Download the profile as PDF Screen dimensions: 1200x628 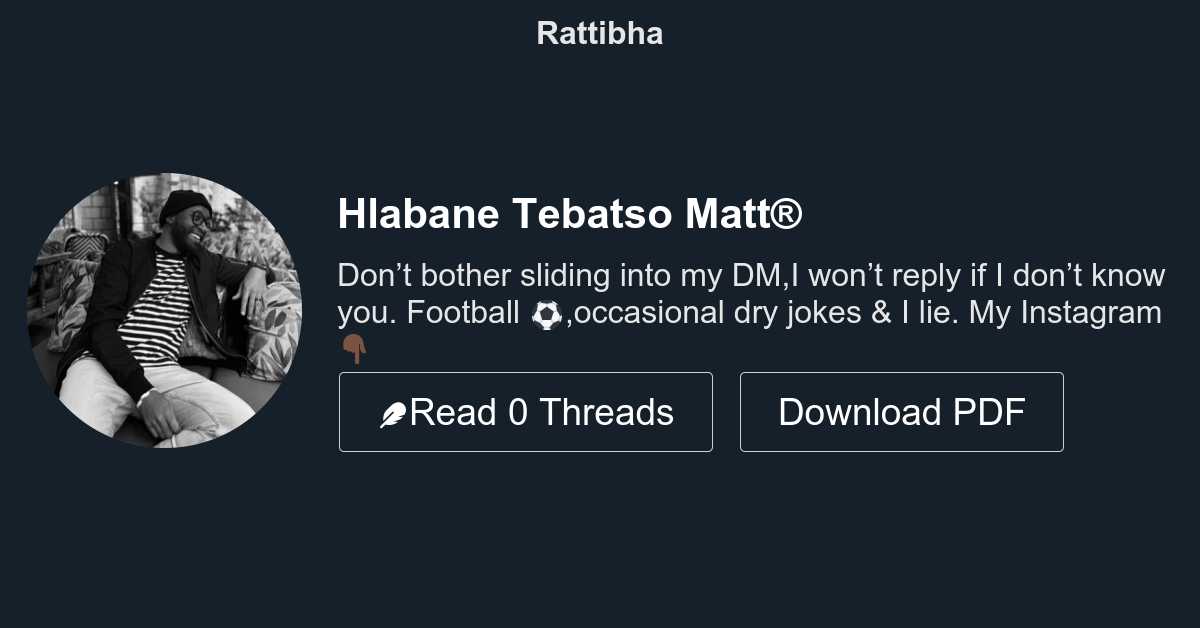tap(901, 412)
